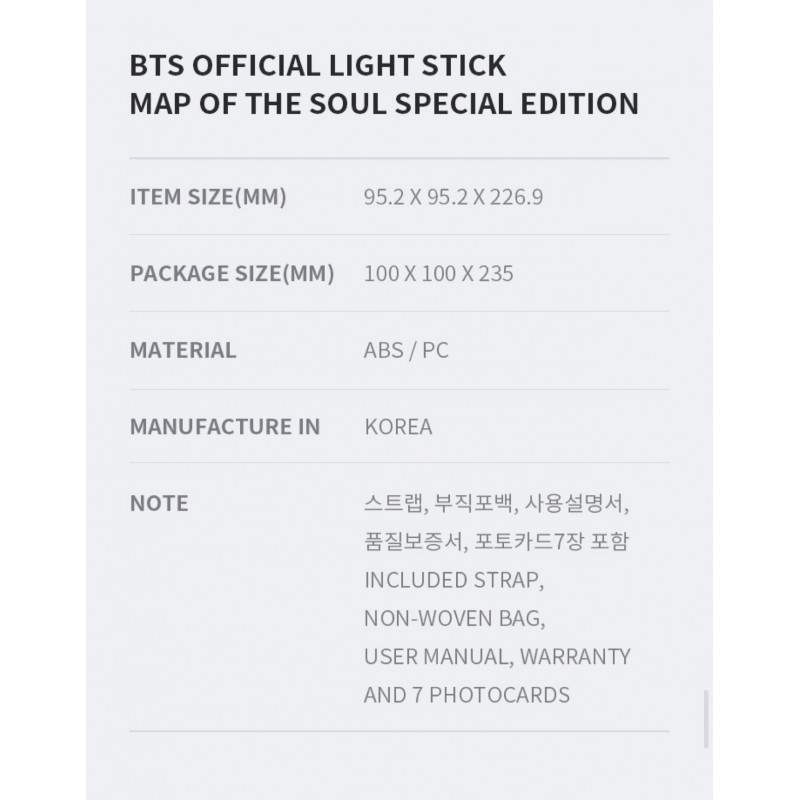800x800 pixels.
Task: Select the MANUFACTURE IN label
Action: [225, 426]
